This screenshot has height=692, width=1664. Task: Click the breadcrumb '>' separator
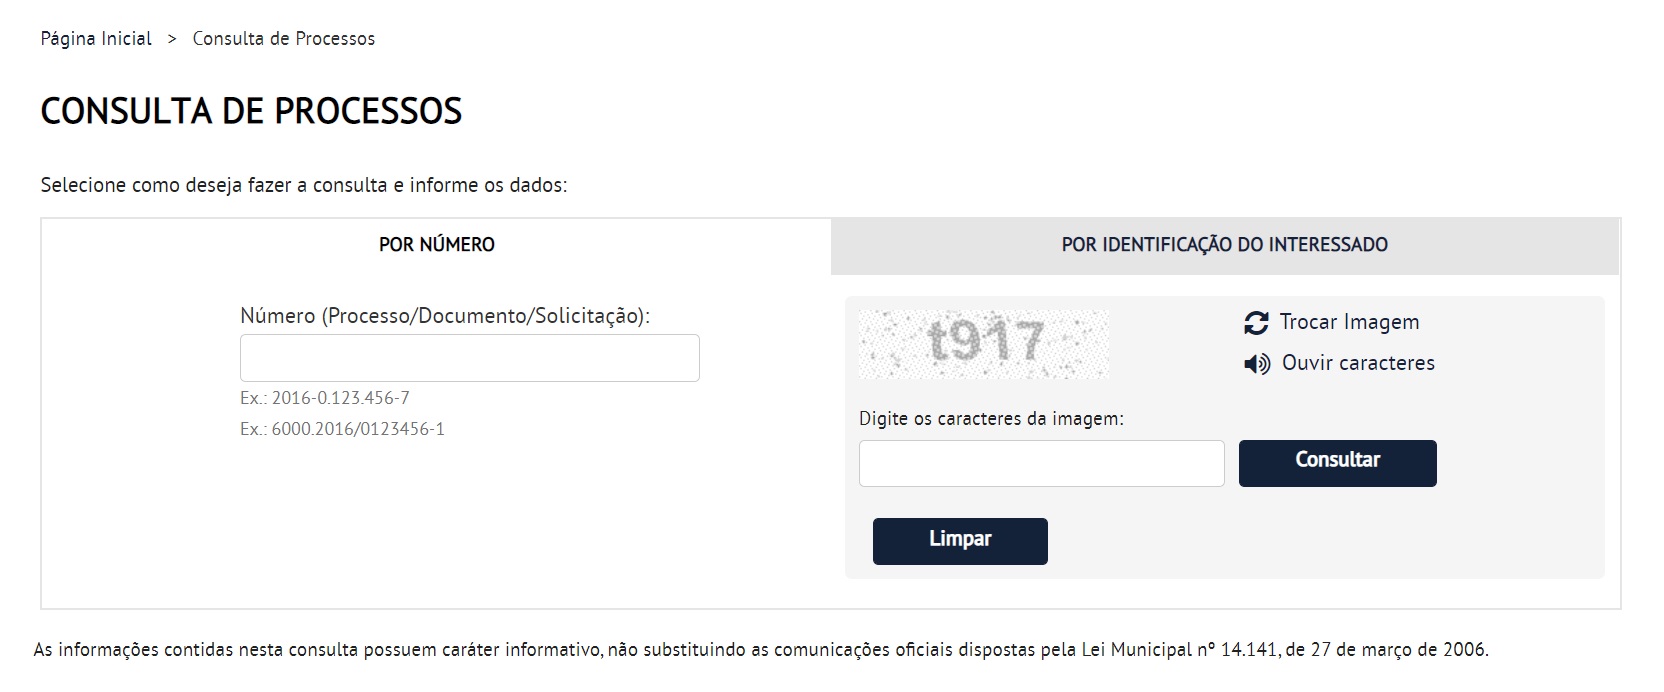click(172, 39)
